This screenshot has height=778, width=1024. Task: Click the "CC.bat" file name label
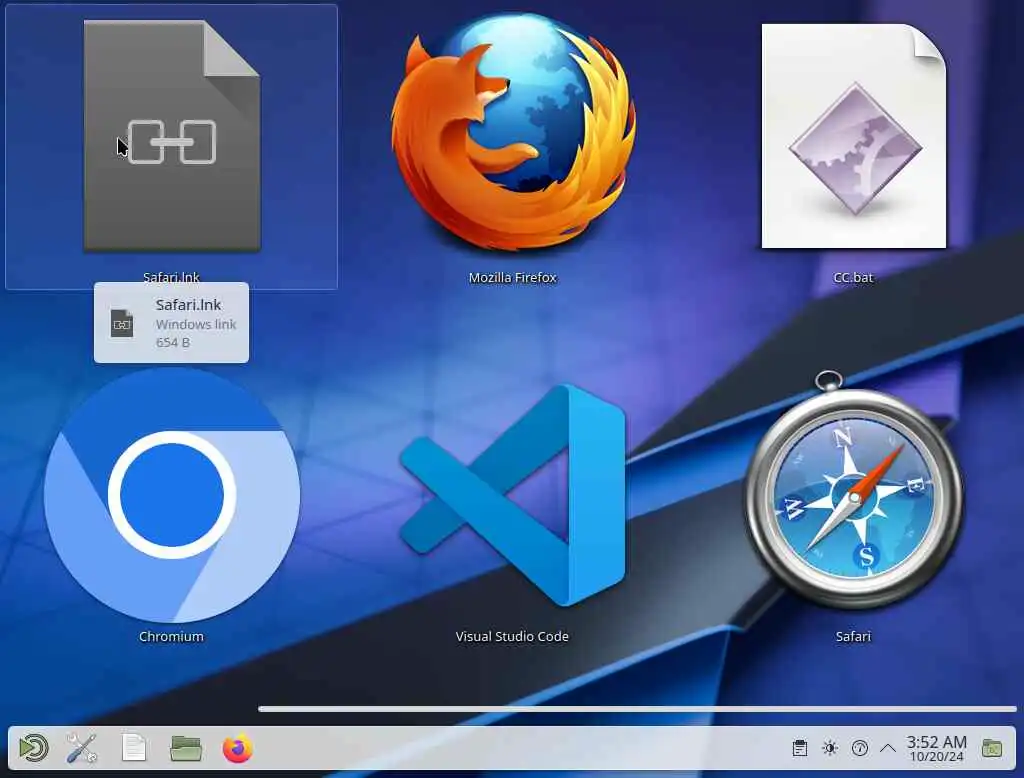[x=854, y=278]
